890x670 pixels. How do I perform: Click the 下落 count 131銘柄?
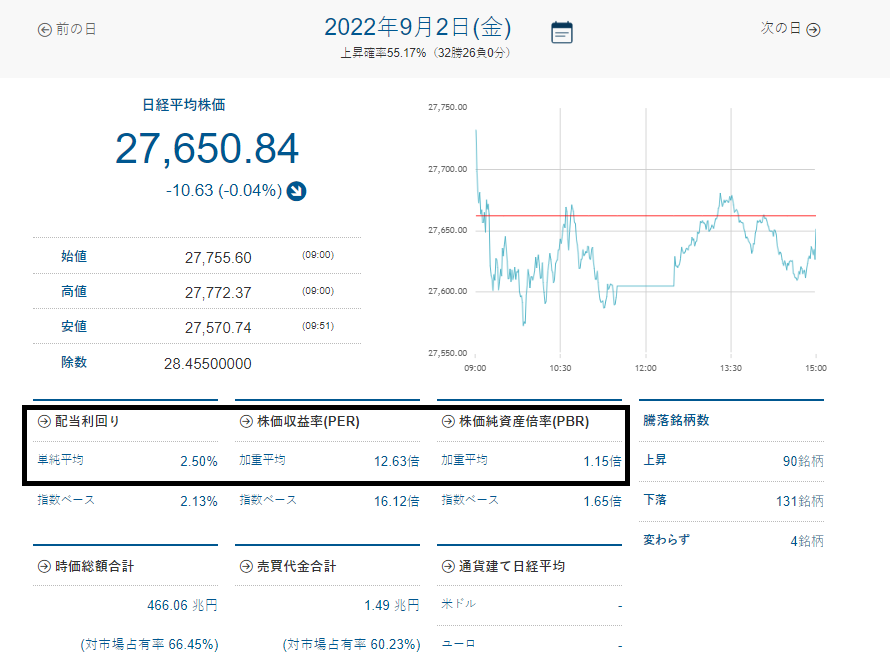800,501
